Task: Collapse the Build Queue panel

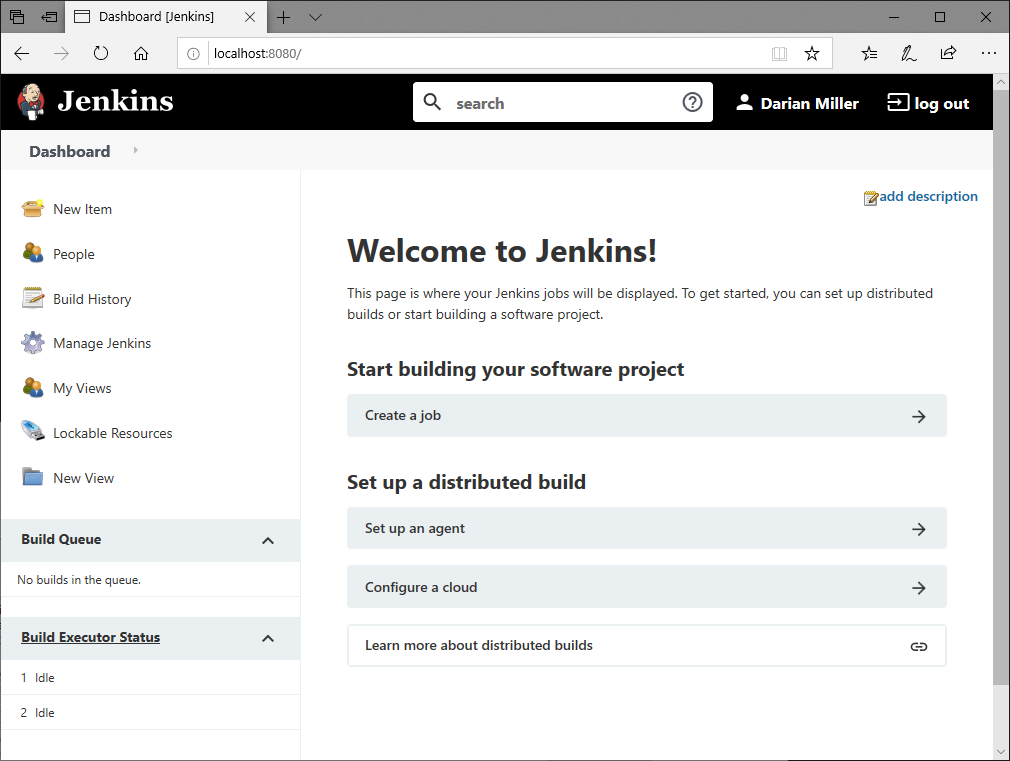Action: tap(268, 540)
